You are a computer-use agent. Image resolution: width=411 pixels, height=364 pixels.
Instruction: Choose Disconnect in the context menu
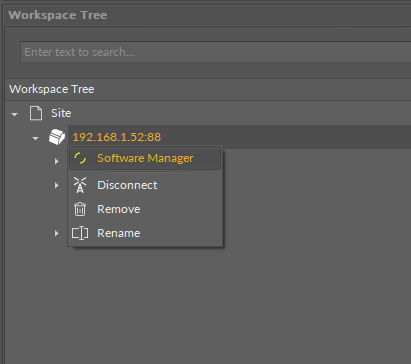point(145,185)
